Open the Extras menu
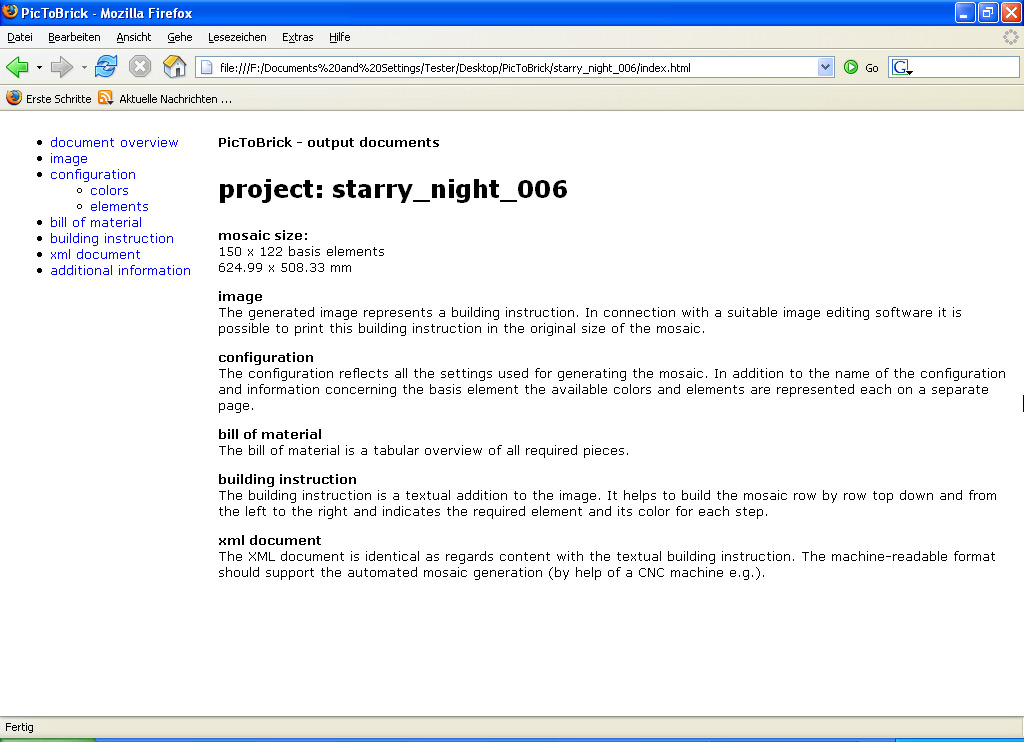 pyautogui.click(x=298, y=37)
